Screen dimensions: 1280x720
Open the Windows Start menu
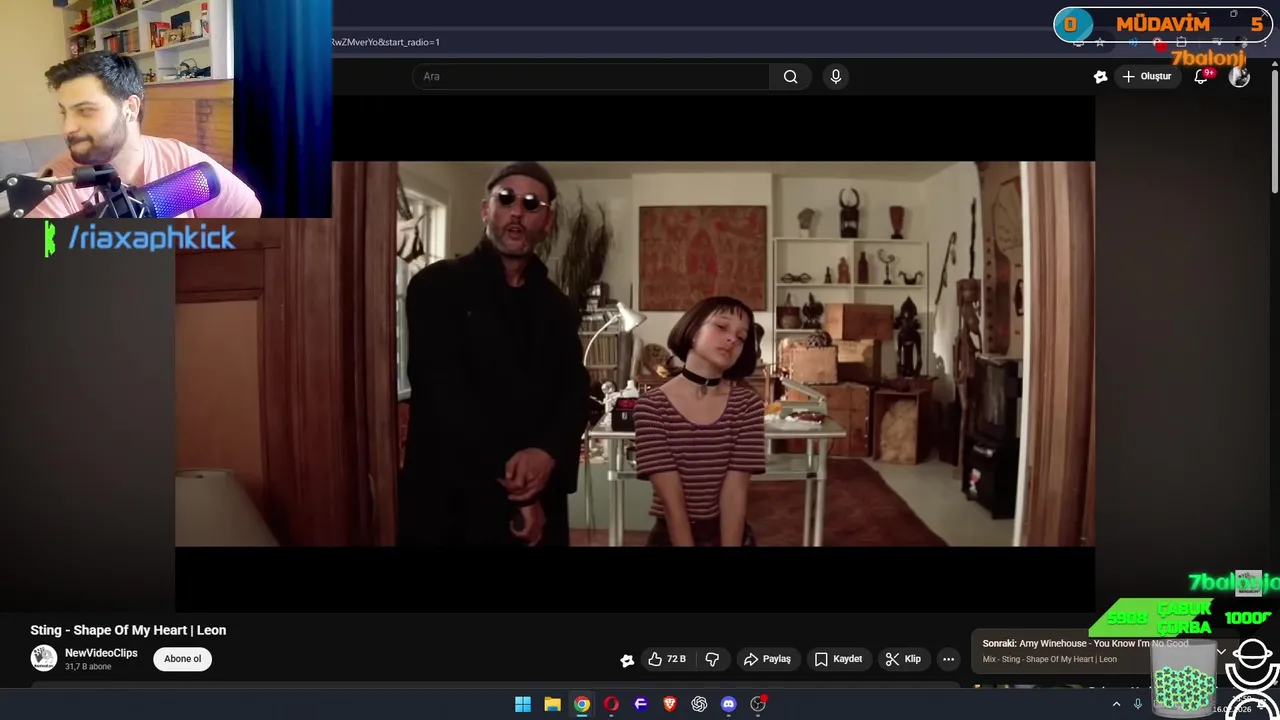[x=523, y=704]
